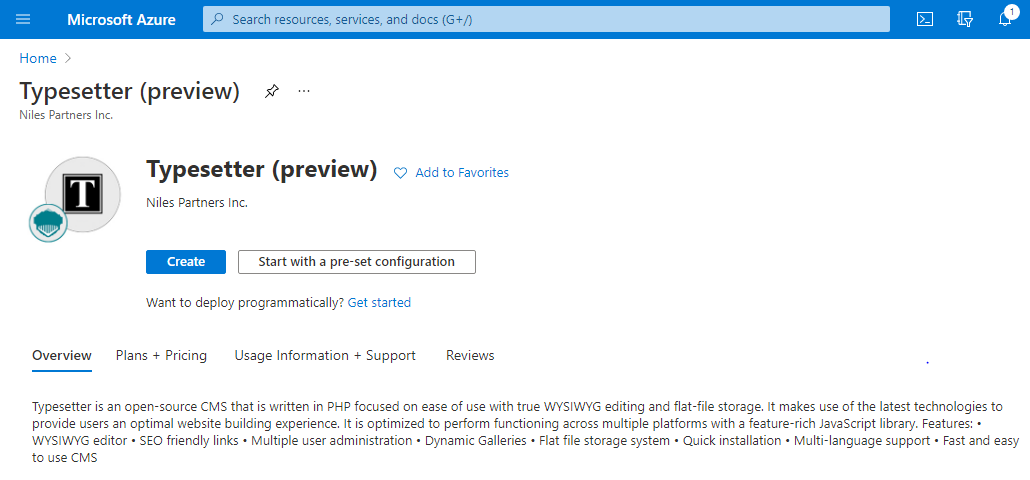Launch Cloud Shell from the top bar
This screenshot has height=480, width=1030.
tap(925, 19)
